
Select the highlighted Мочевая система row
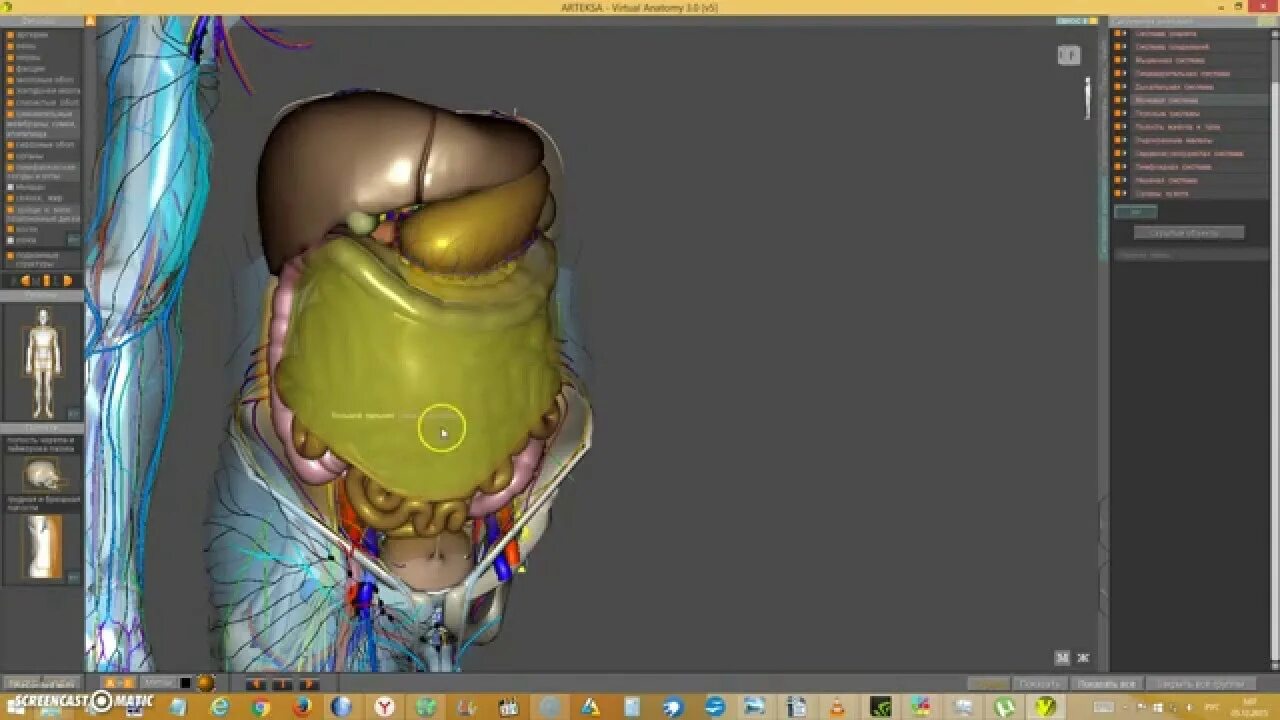pyautogui.click(x=1190, y=100)
